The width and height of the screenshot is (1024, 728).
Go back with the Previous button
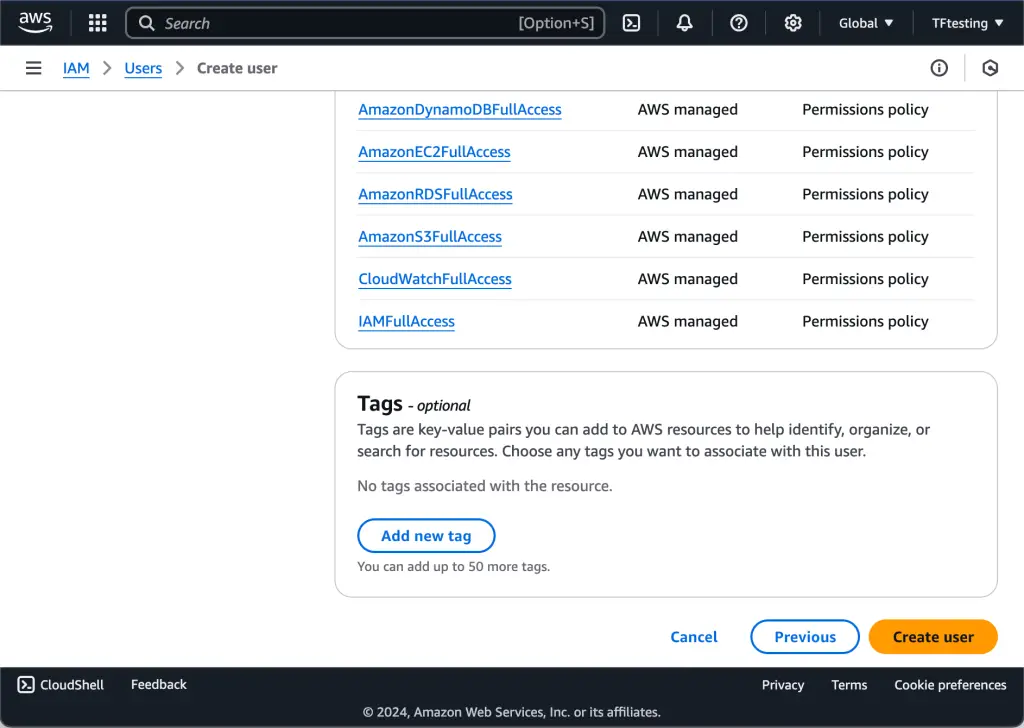(x=804, y=636)
